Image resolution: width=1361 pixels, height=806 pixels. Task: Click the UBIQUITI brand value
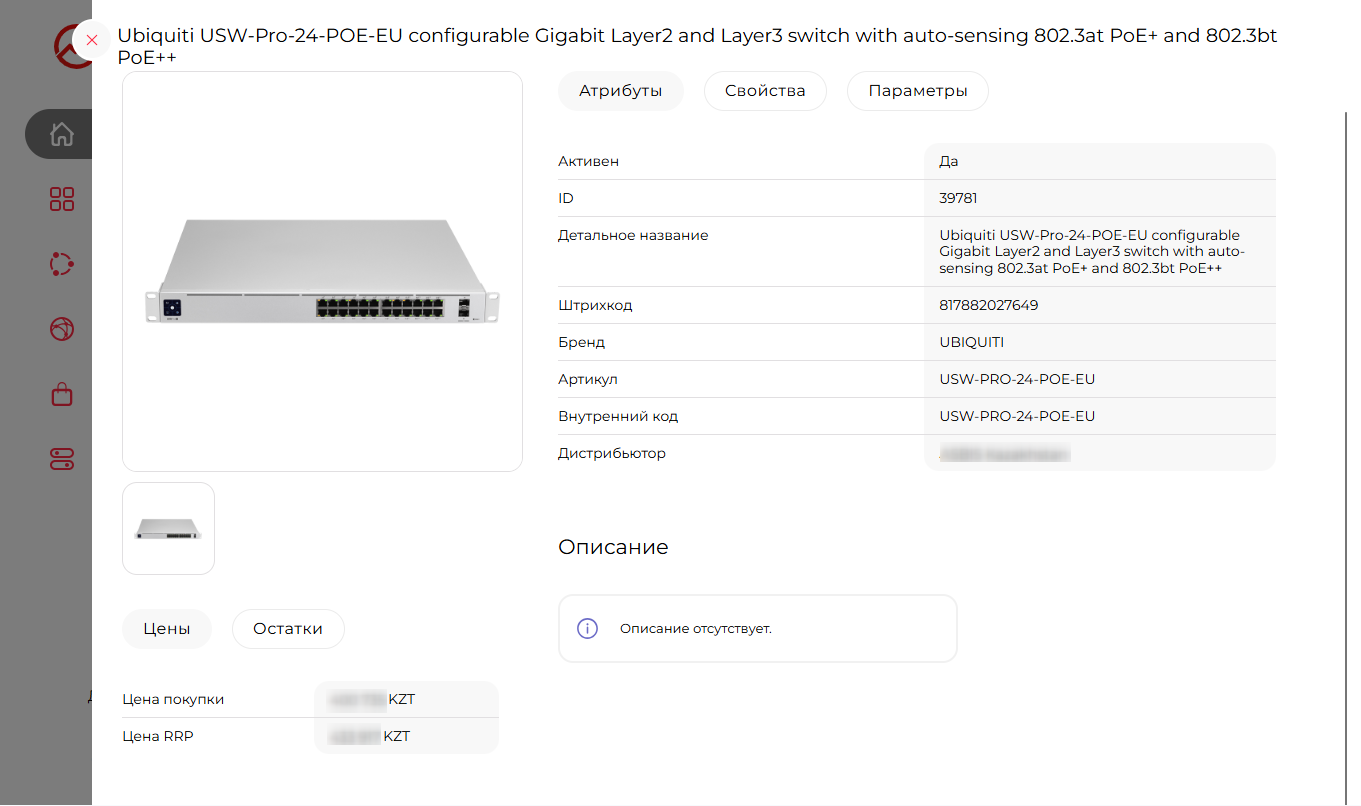(972, 342)
